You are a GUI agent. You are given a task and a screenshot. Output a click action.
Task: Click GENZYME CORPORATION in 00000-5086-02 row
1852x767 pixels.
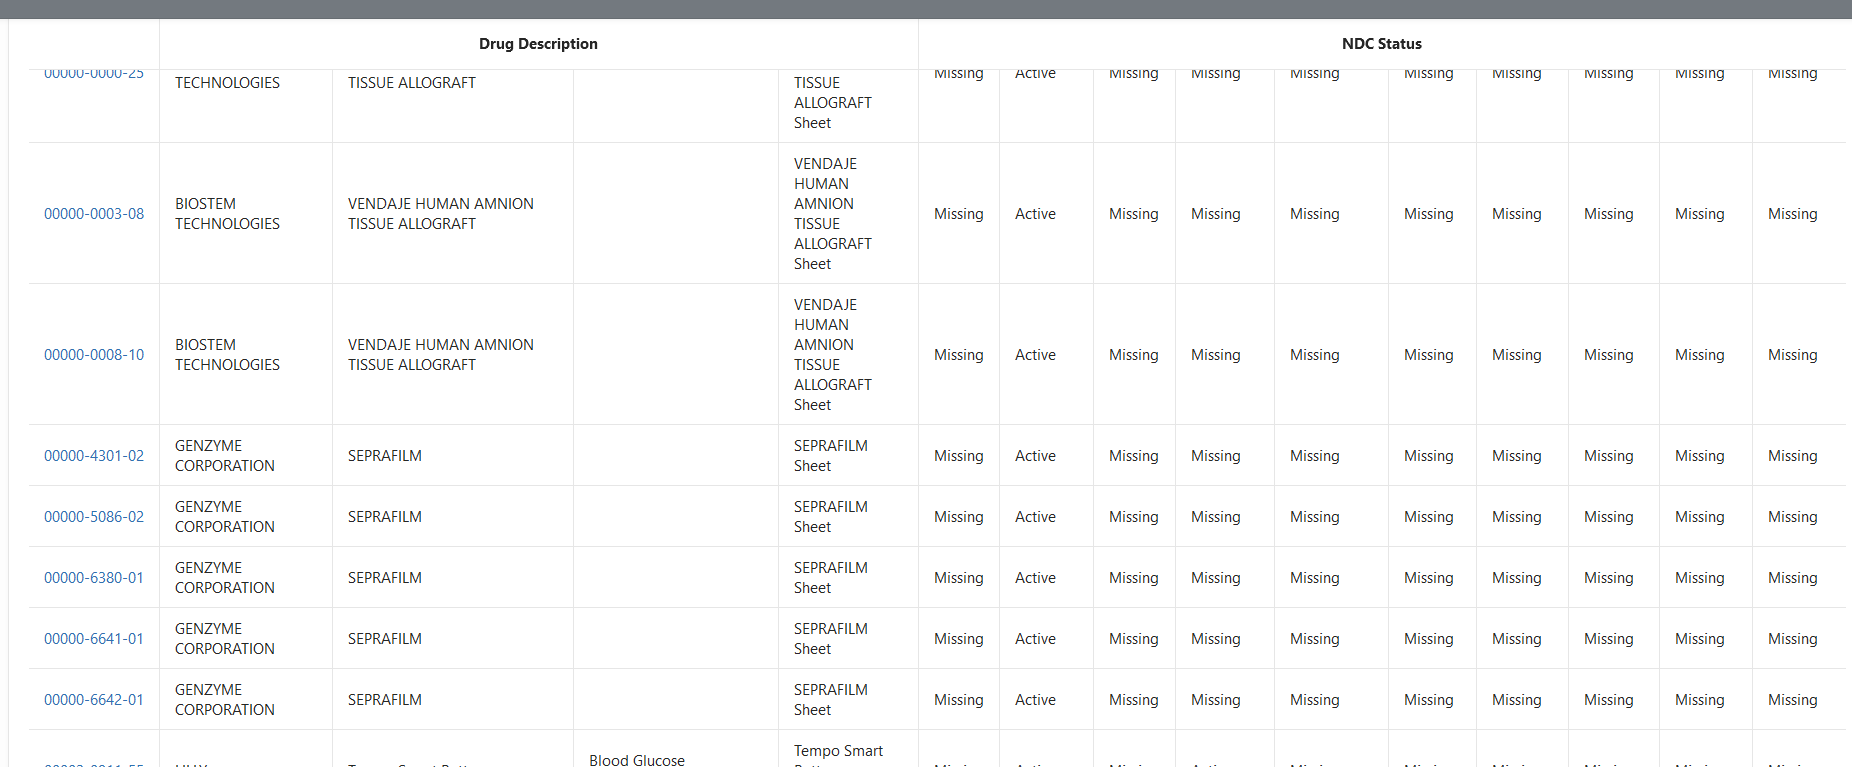tap(224, 517)
